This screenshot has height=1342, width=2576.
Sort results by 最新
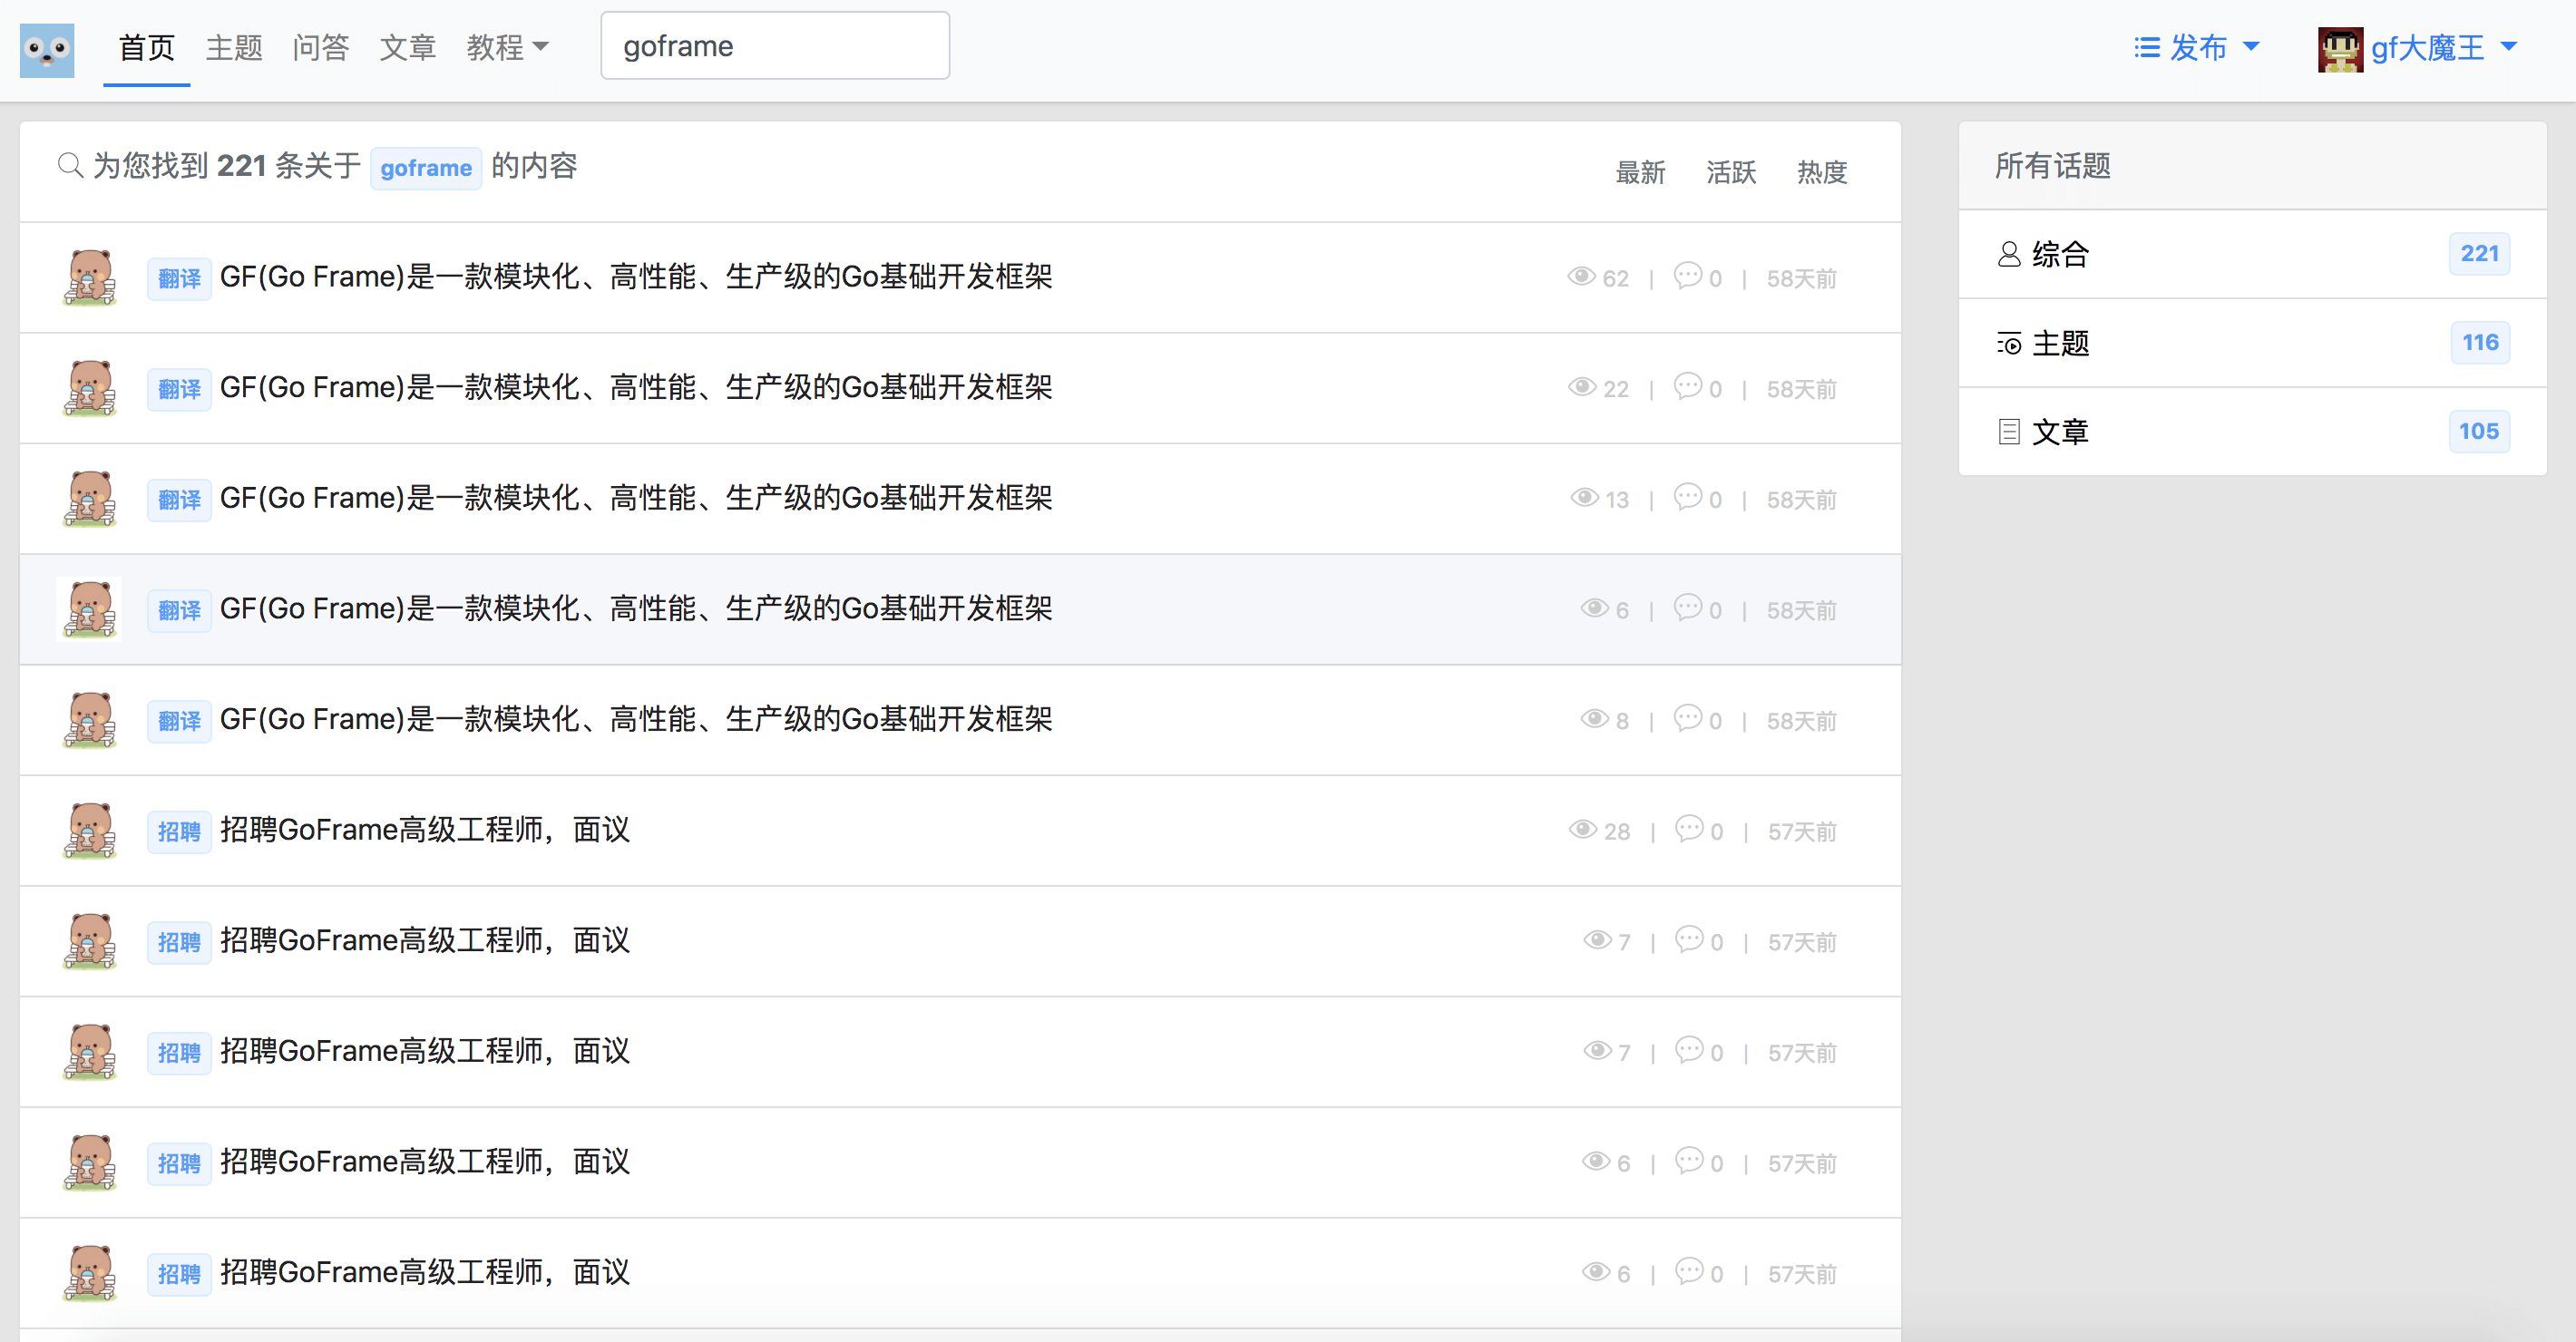(x=1640, y=172)
